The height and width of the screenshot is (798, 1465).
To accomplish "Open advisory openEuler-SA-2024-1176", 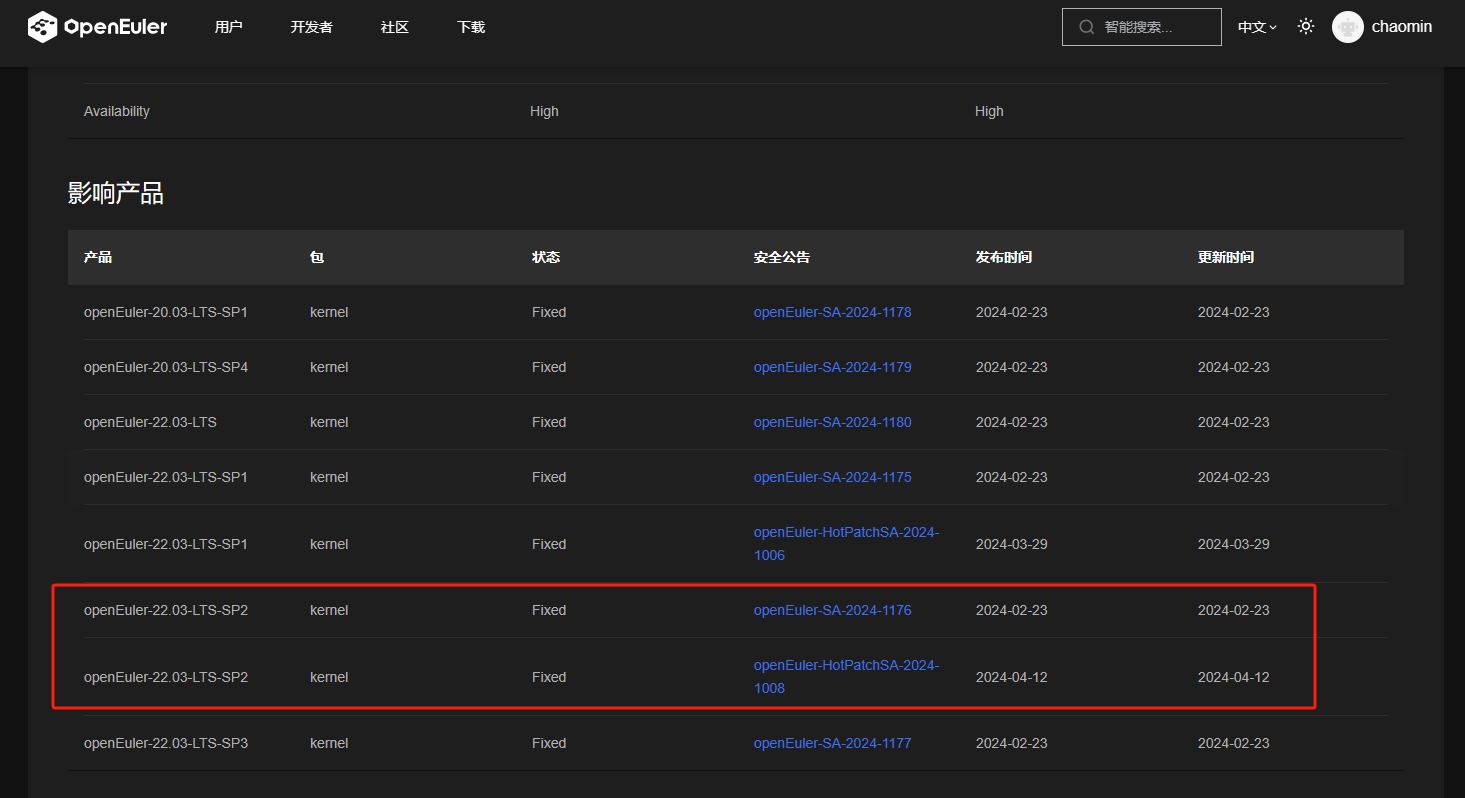I will point(832,610).
